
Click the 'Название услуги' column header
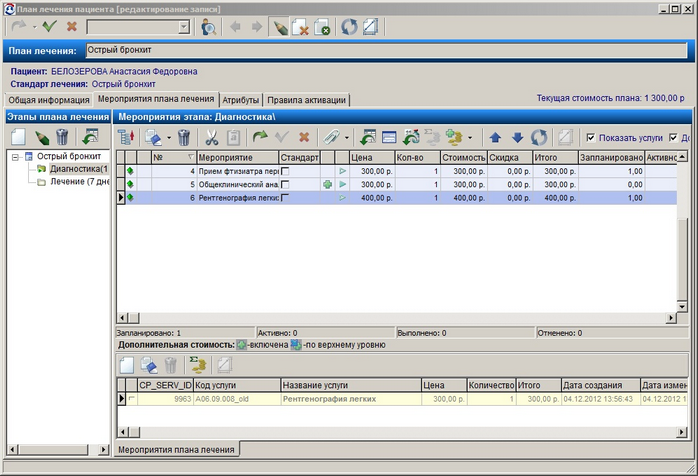pyautogui.click(x=351, y=385)
